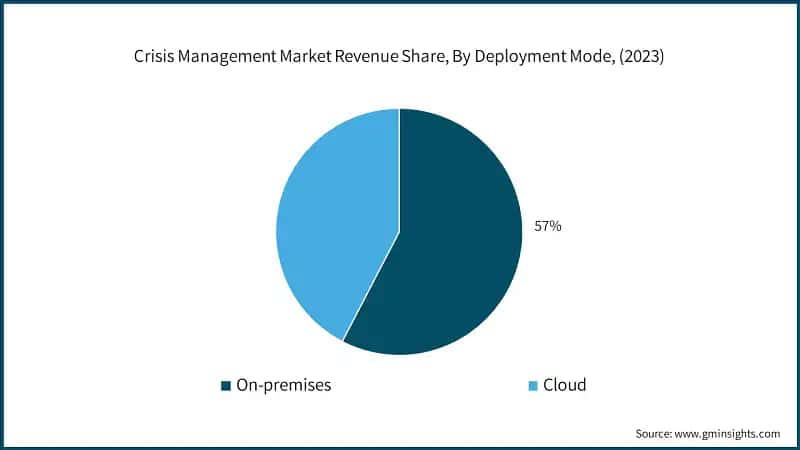The image size is (800, 450).
Task: Click the Cloud legend label
Action: (565, 385)
